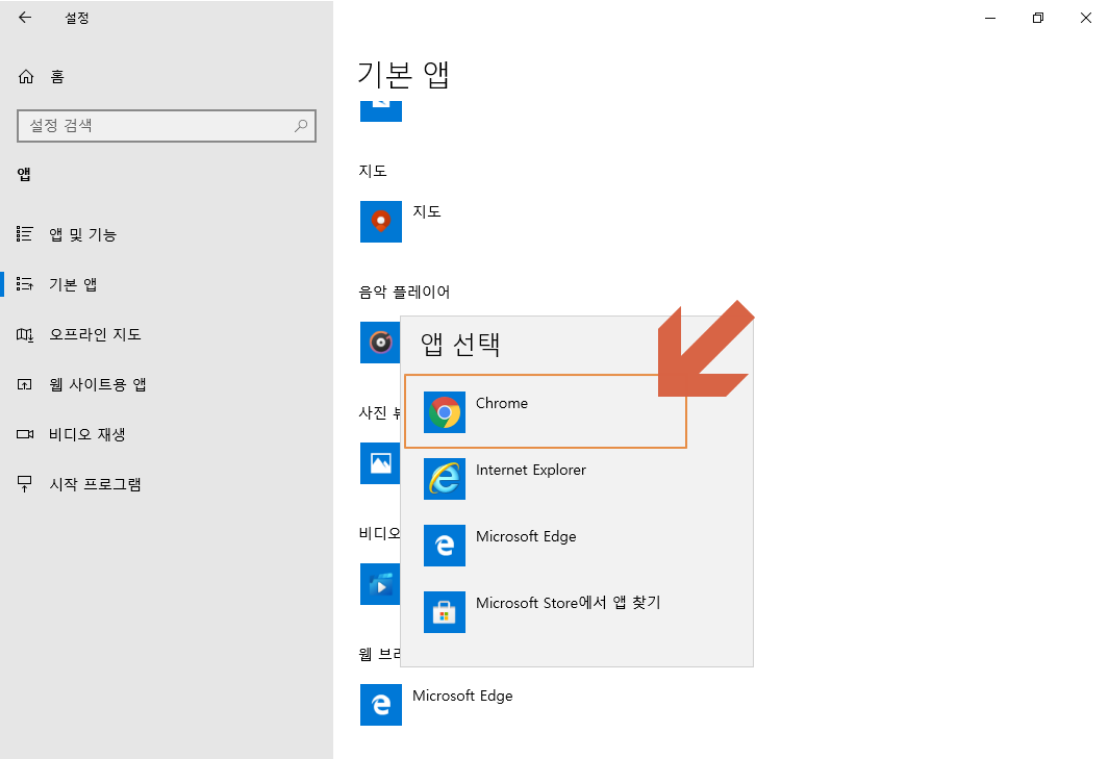1110x759 pixels.
Task: Click the 앱 선택 popup title
Action: click(x=461, y=344)
